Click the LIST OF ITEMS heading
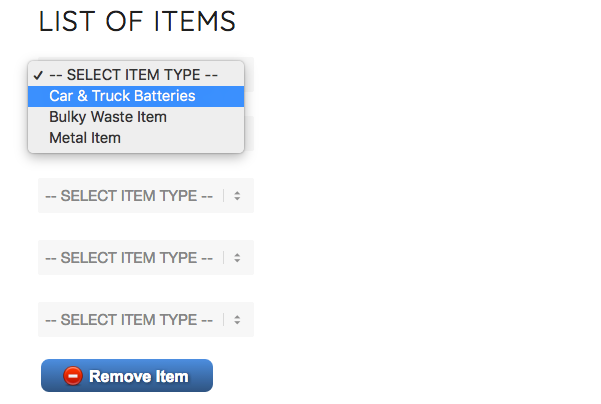The image size is (601, 404). [137, 21]
